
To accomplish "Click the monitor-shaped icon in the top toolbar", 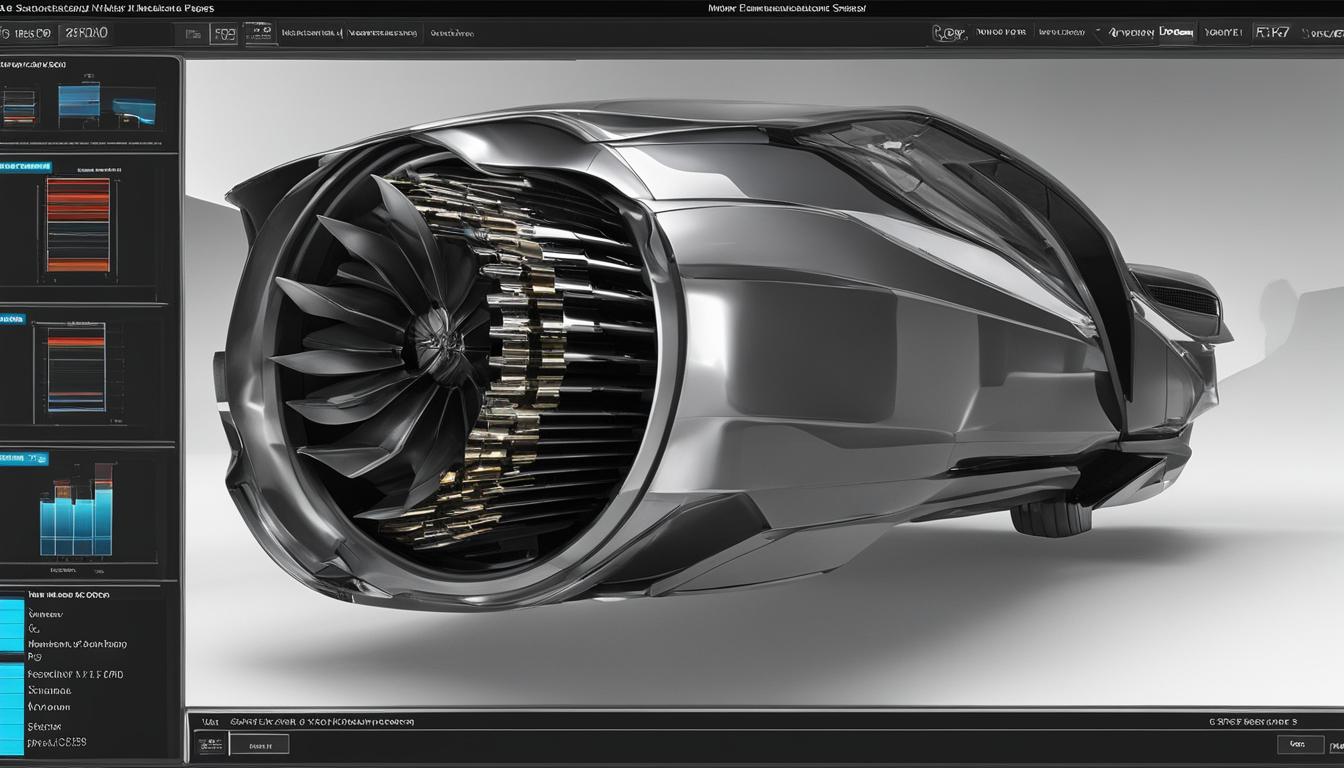I will tap(259, 33).
